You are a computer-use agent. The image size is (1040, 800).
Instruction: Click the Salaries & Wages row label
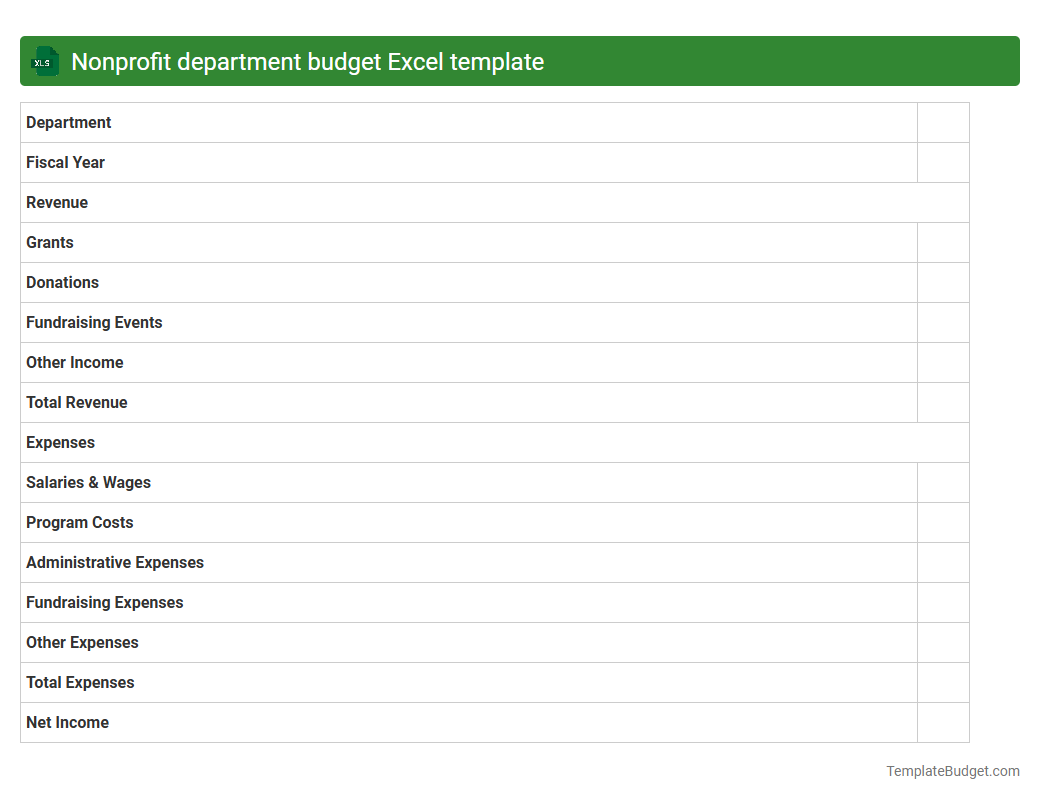(88, 482)
